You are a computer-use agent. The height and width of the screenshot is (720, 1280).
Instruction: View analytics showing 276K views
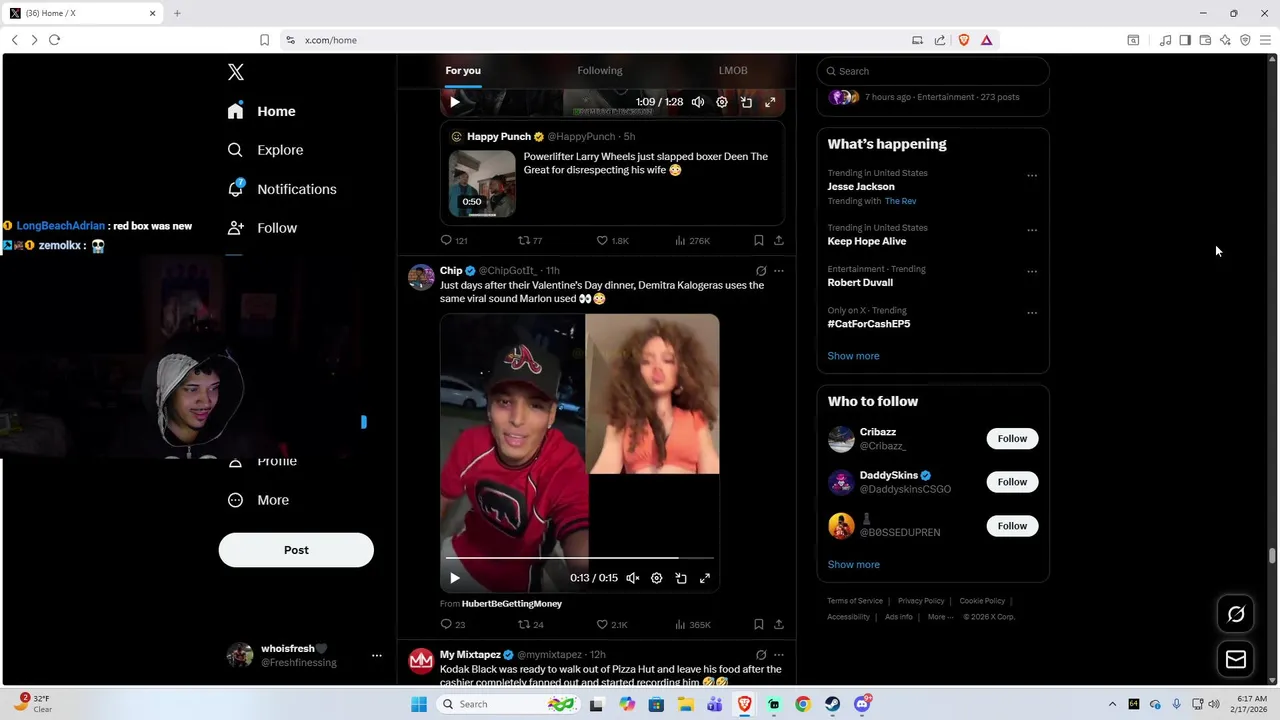coord(692,240)
